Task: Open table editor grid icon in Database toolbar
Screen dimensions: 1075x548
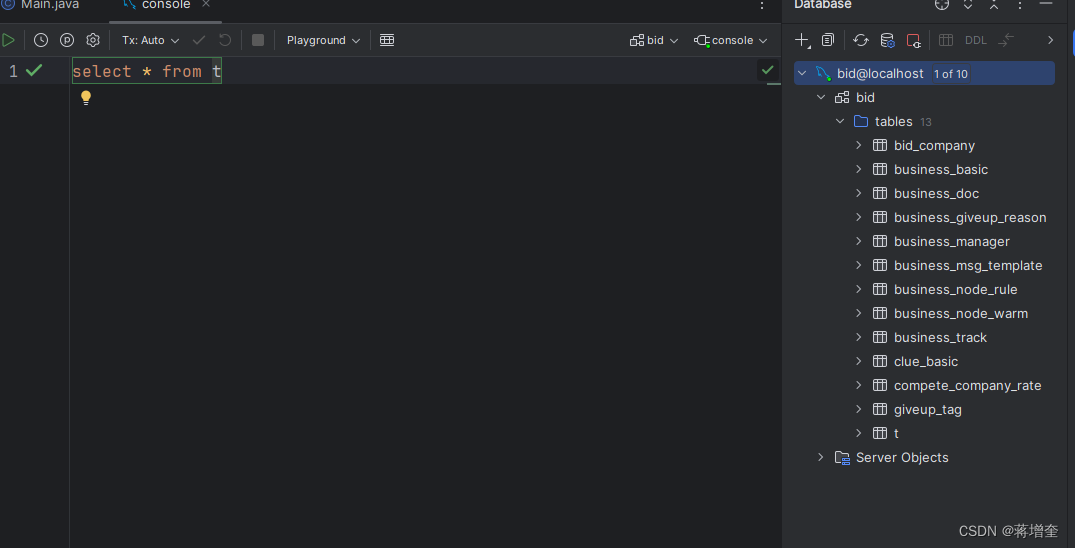Action: (x=946, y=40)
